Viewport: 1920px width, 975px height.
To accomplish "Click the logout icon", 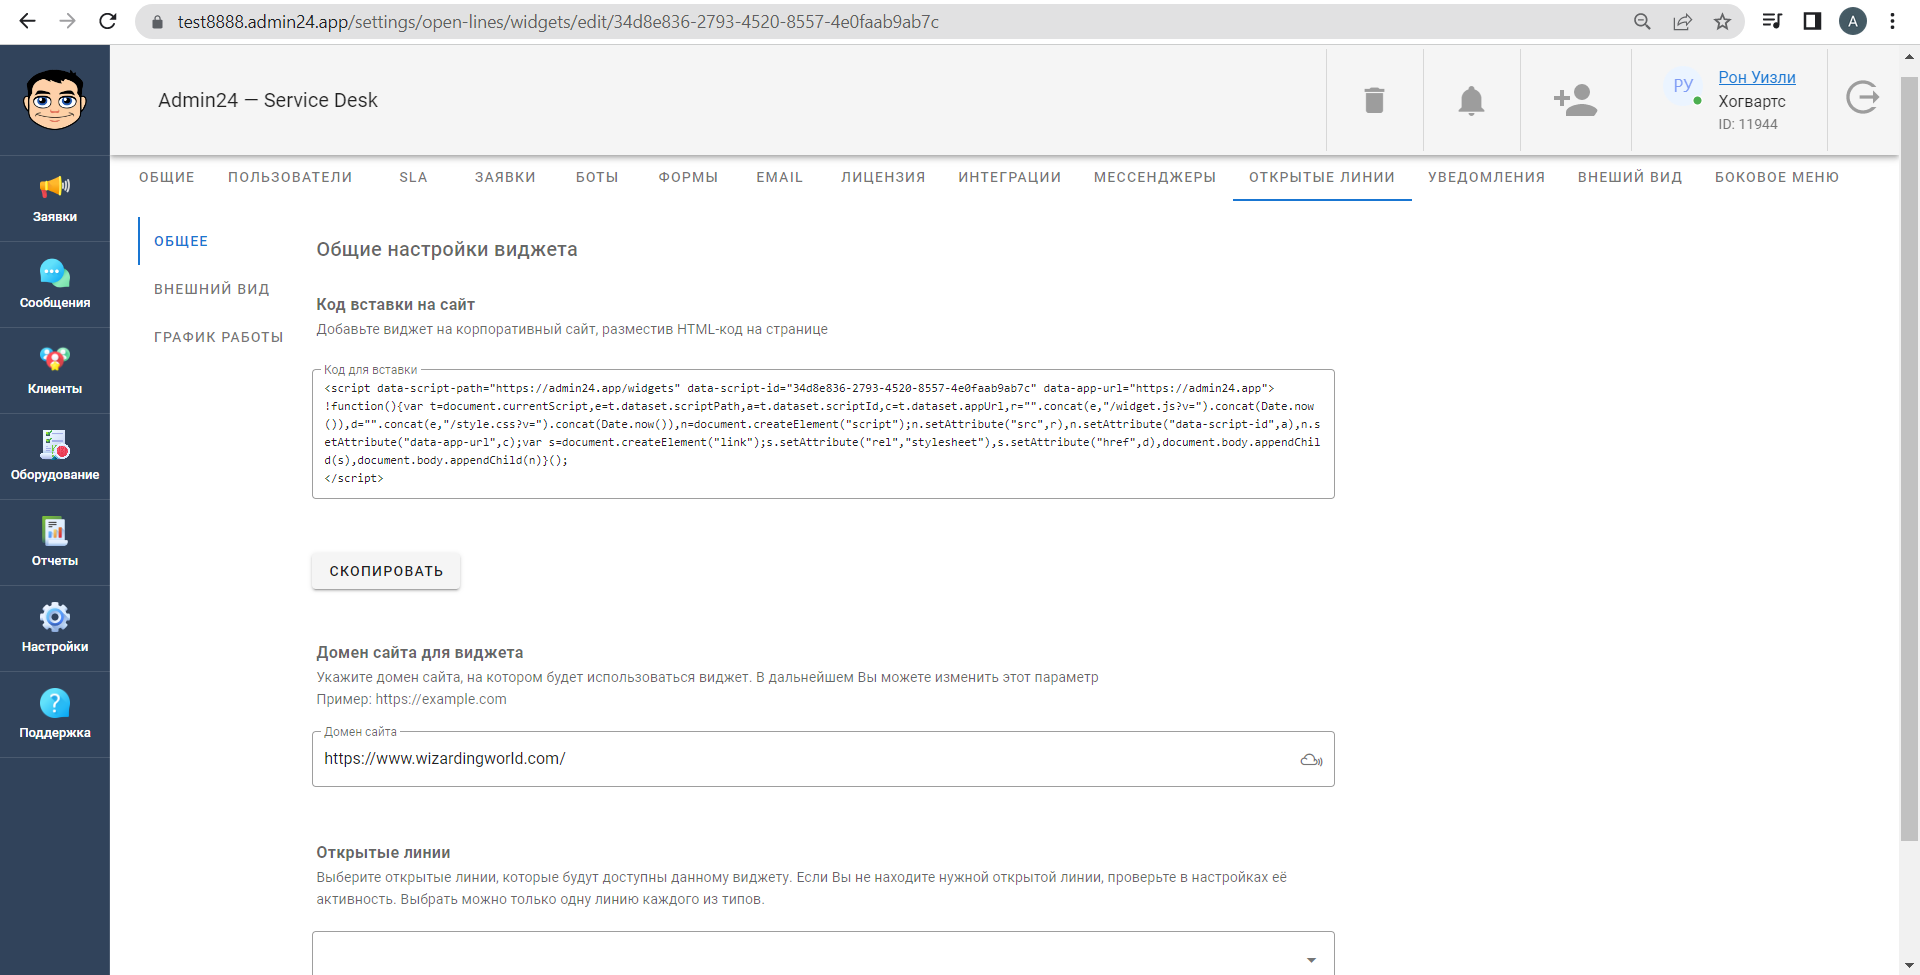I will 1862,97.
